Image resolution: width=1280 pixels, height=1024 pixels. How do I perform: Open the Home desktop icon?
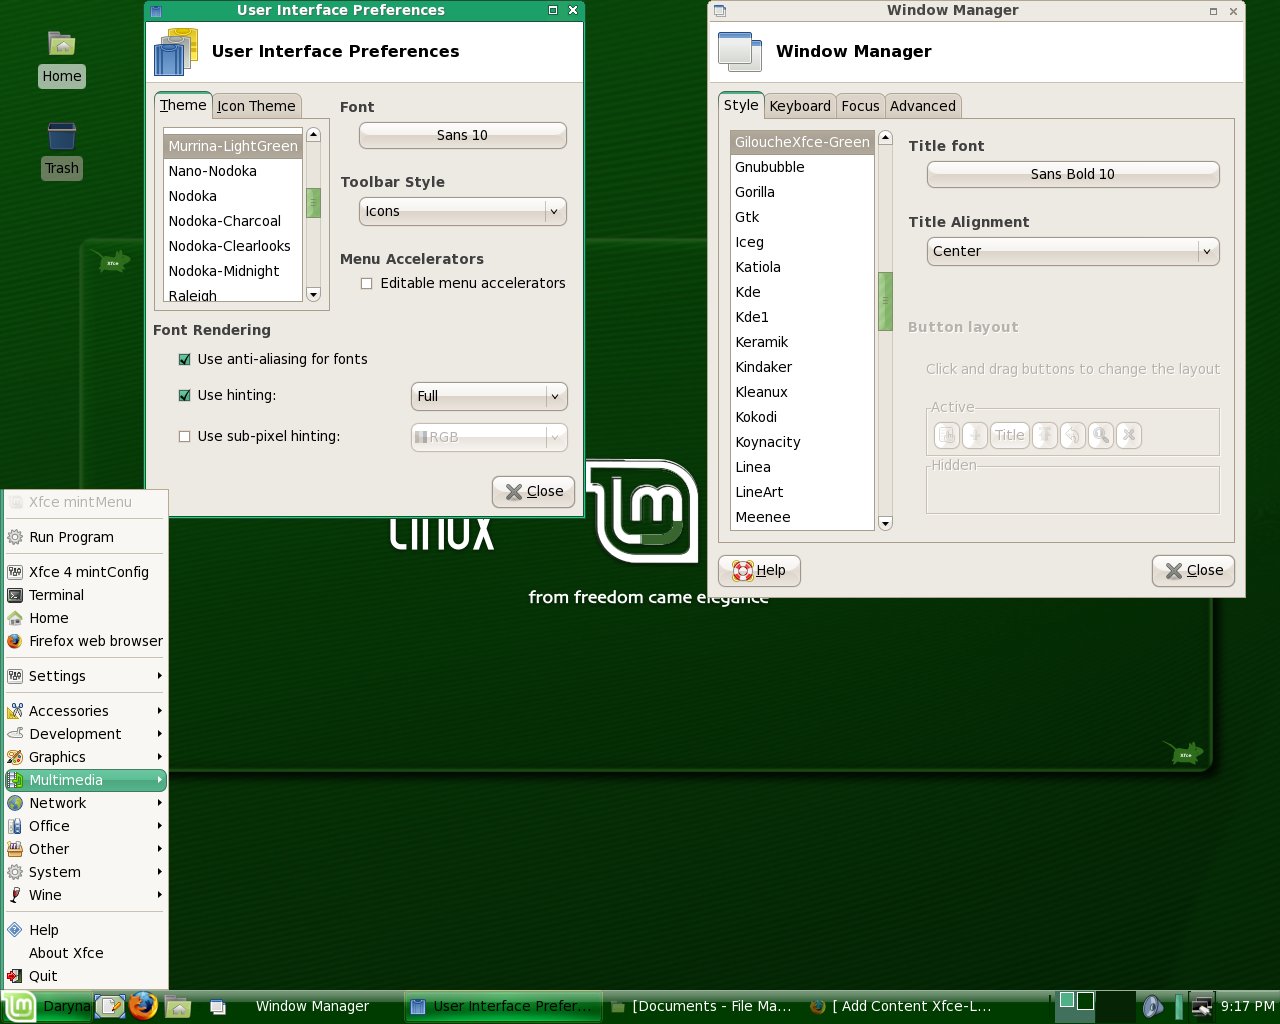[62, 57]
